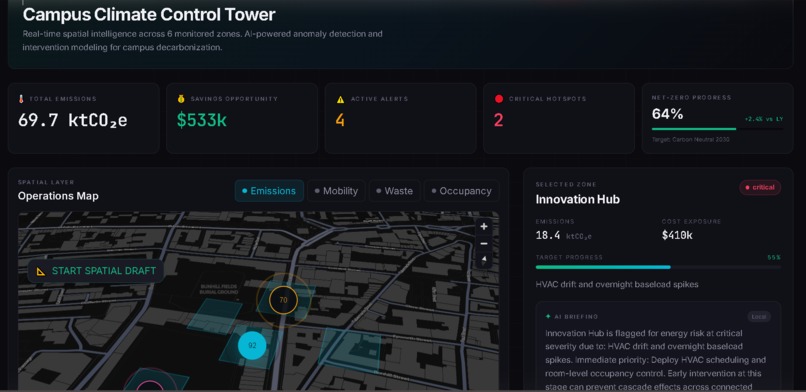
Task: Select the orange zone marker labeled 70
Action: 283,300
